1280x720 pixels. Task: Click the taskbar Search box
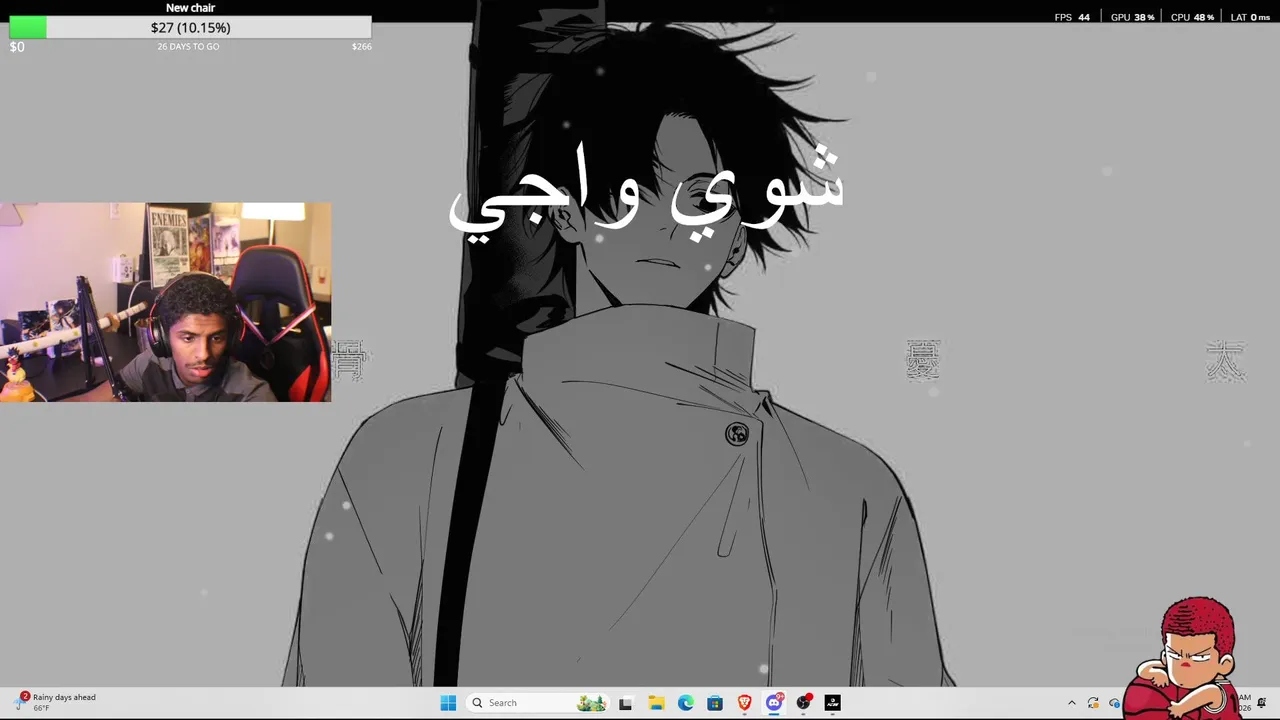pyautogui.click(x=539, y=703)
